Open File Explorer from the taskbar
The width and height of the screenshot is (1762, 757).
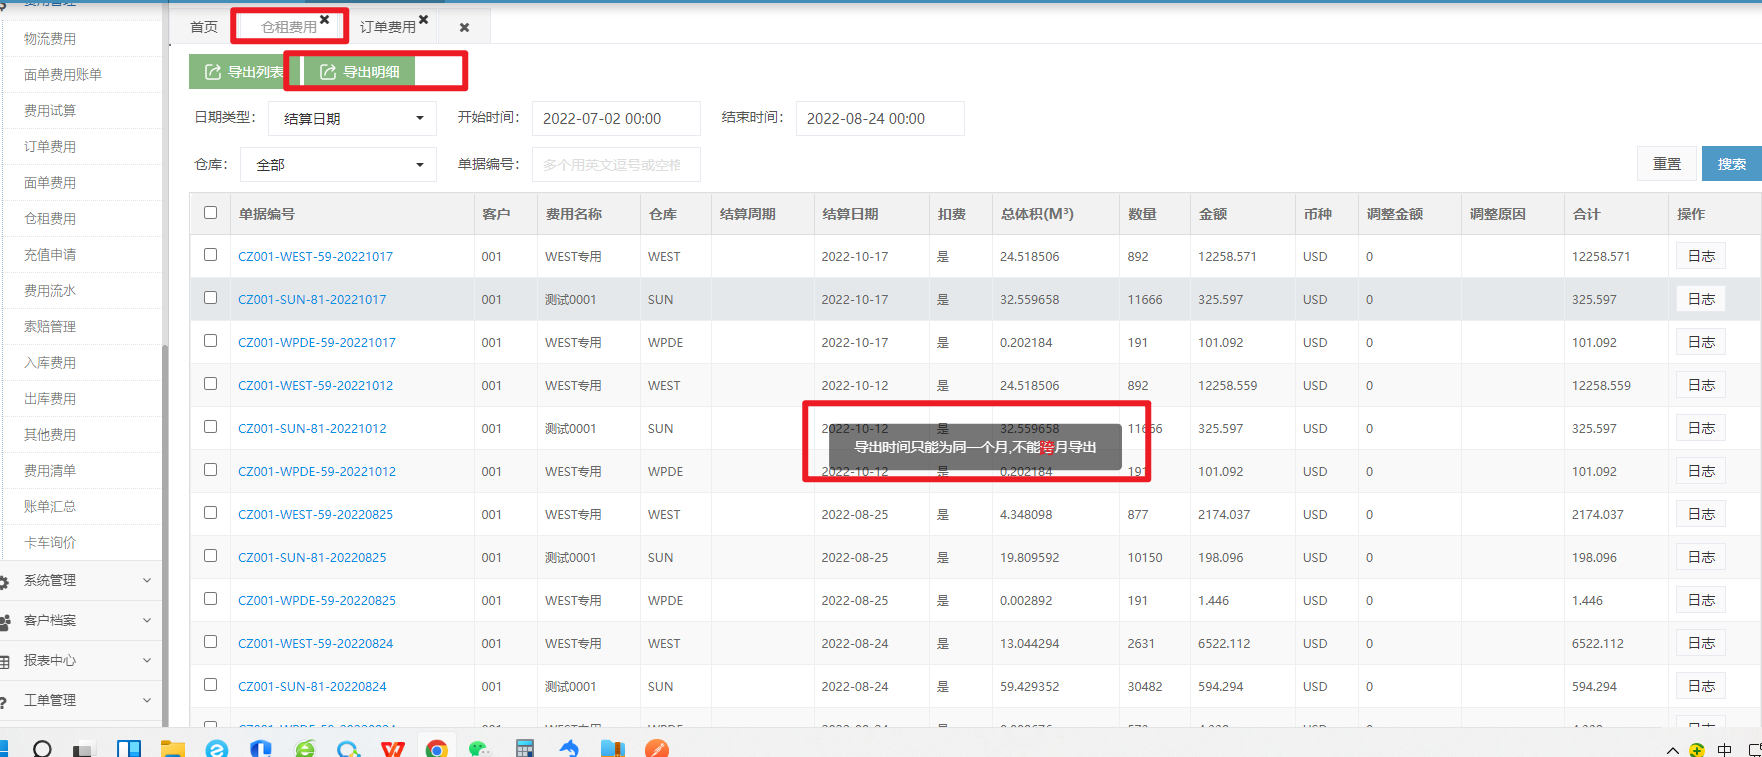click(173, 748)
